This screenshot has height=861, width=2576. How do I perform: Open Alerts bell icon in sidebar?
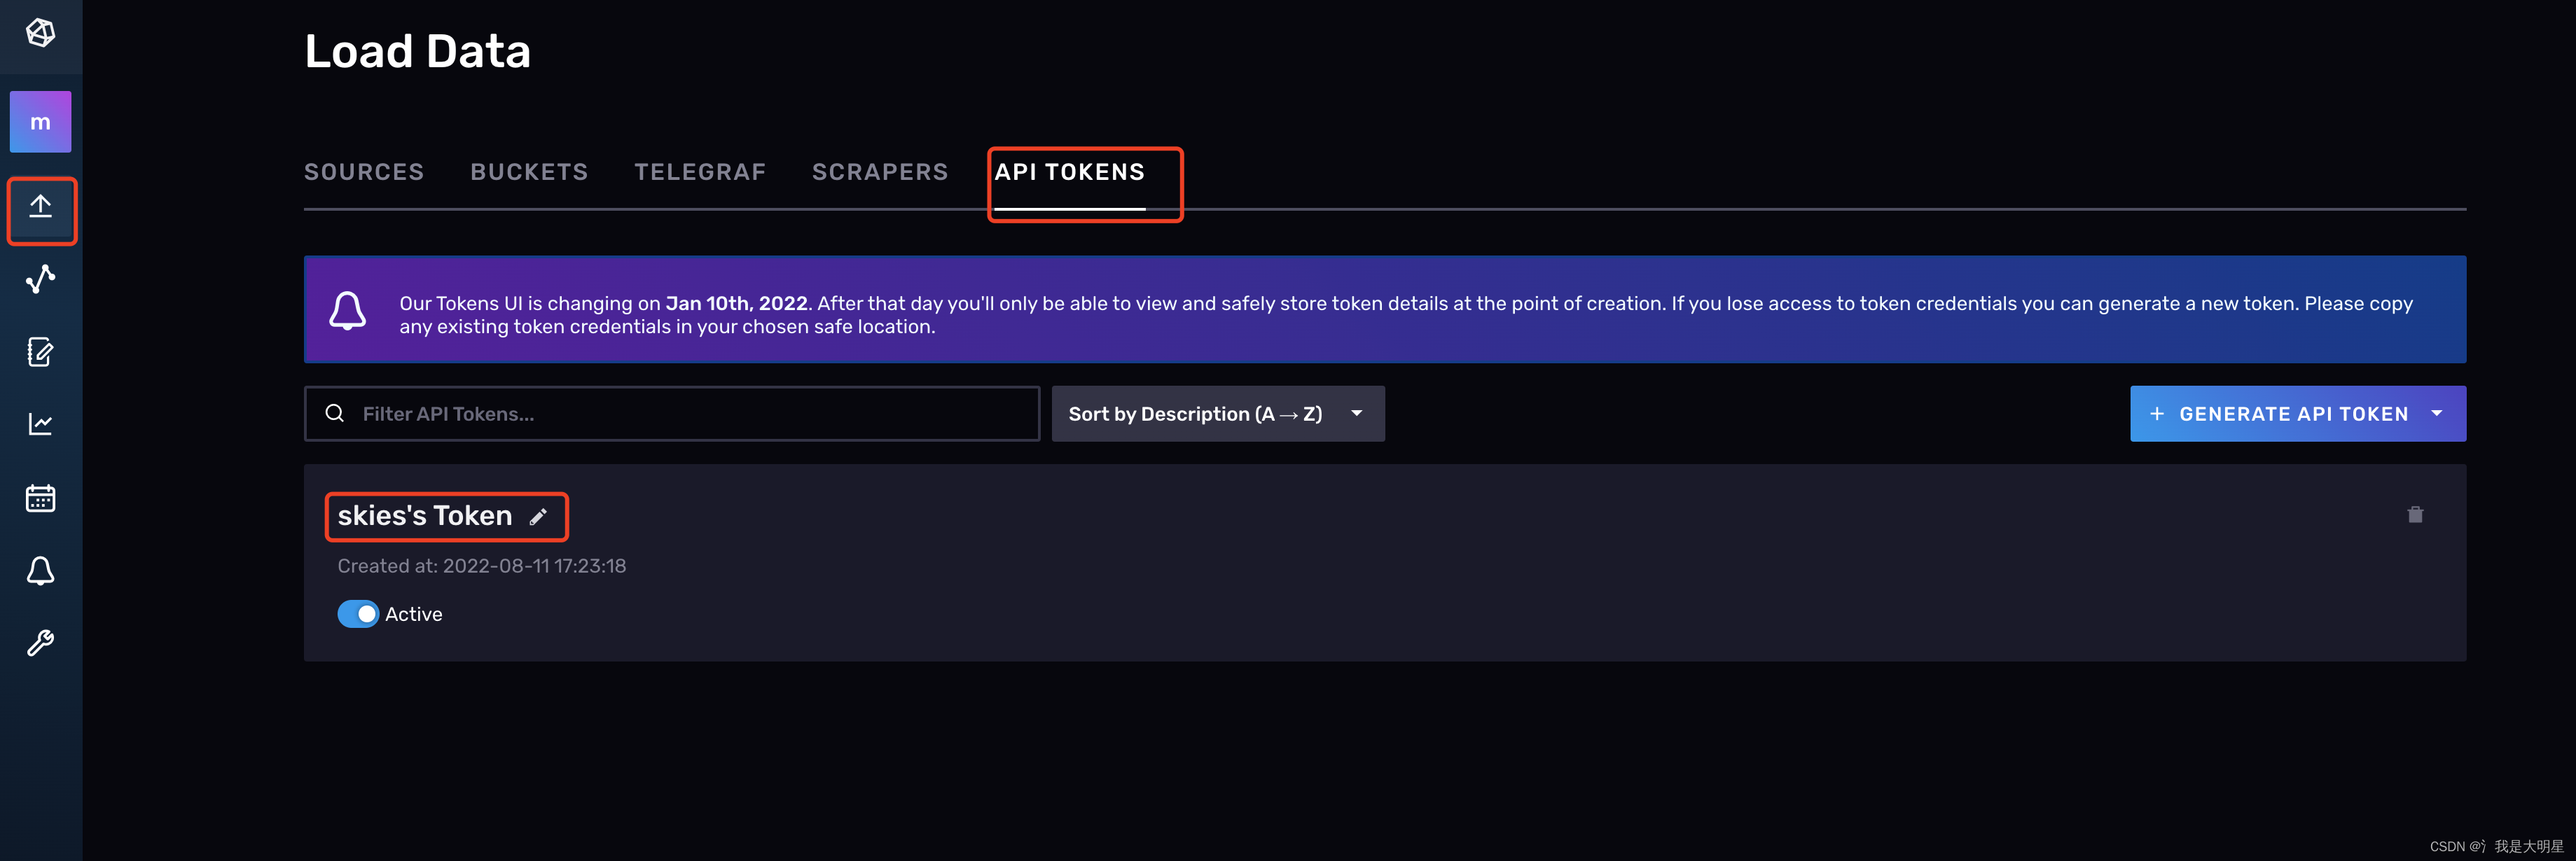point(40,571)
